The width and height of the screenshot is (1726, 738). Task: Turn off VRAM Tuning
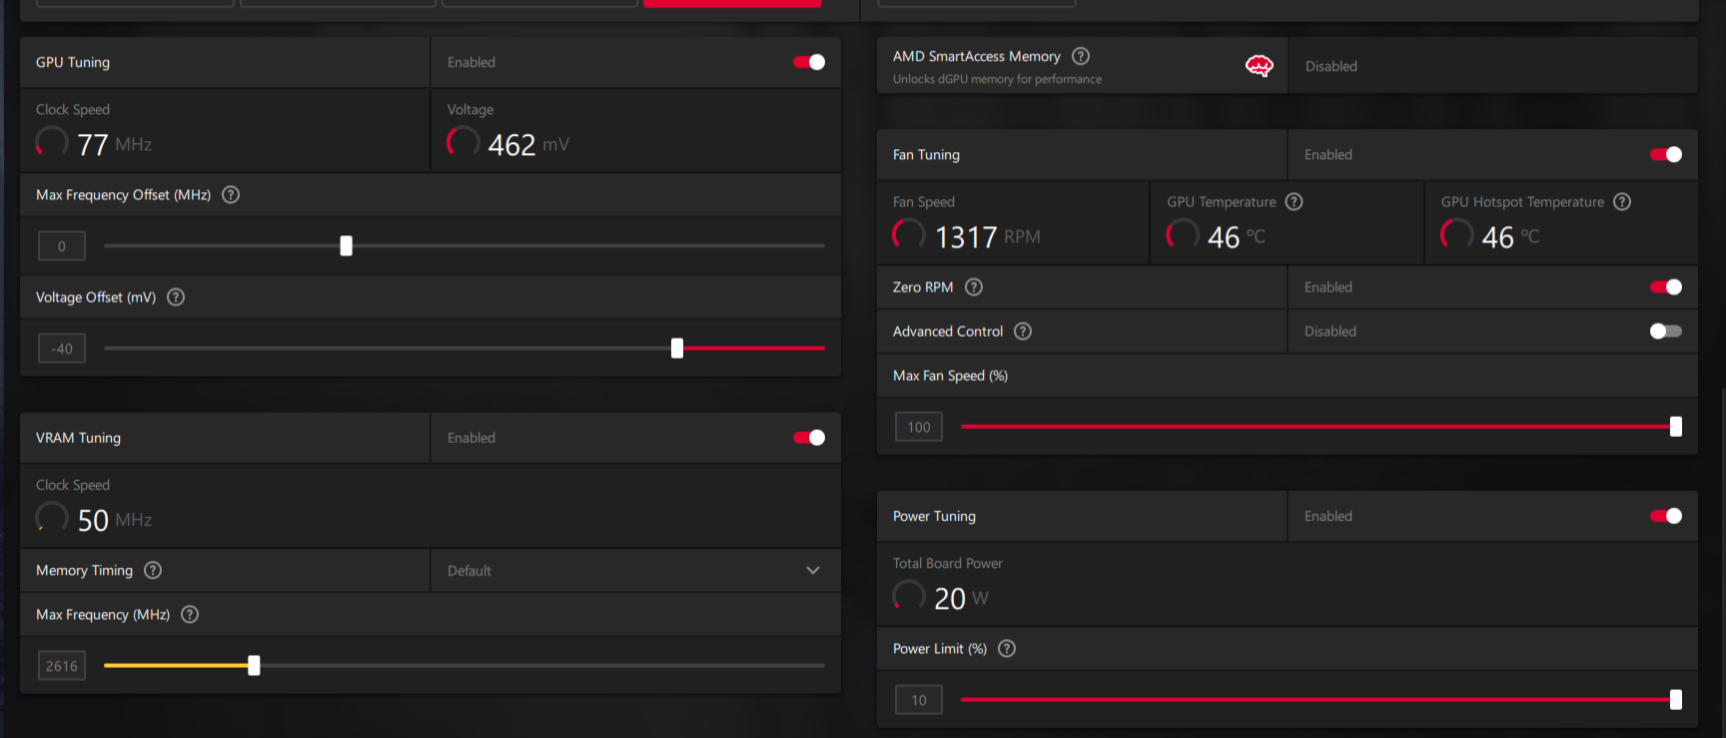point(809,437)
